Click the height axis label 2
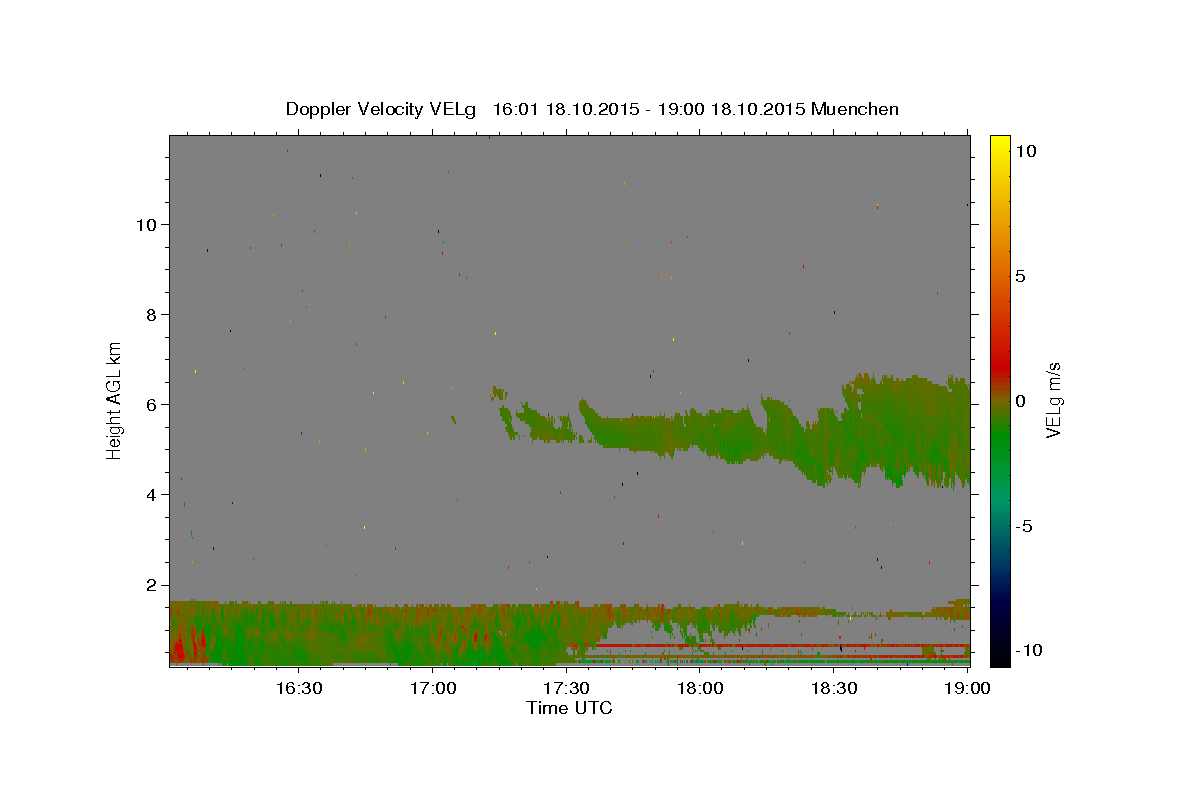The width and height of the screenshot is (1200, 800). [x=151, y=585]
